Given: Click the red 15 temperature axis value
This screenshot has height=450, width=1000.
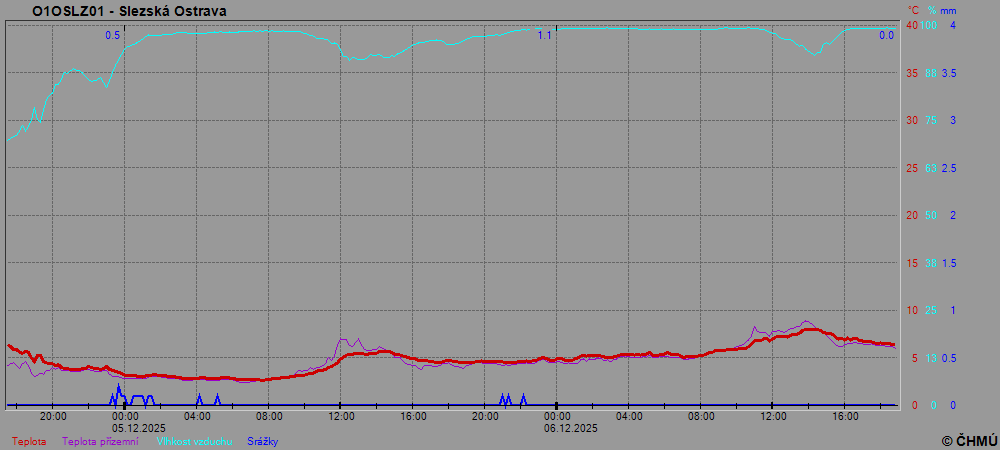Looking at the screenshot, I should point(911,263).
